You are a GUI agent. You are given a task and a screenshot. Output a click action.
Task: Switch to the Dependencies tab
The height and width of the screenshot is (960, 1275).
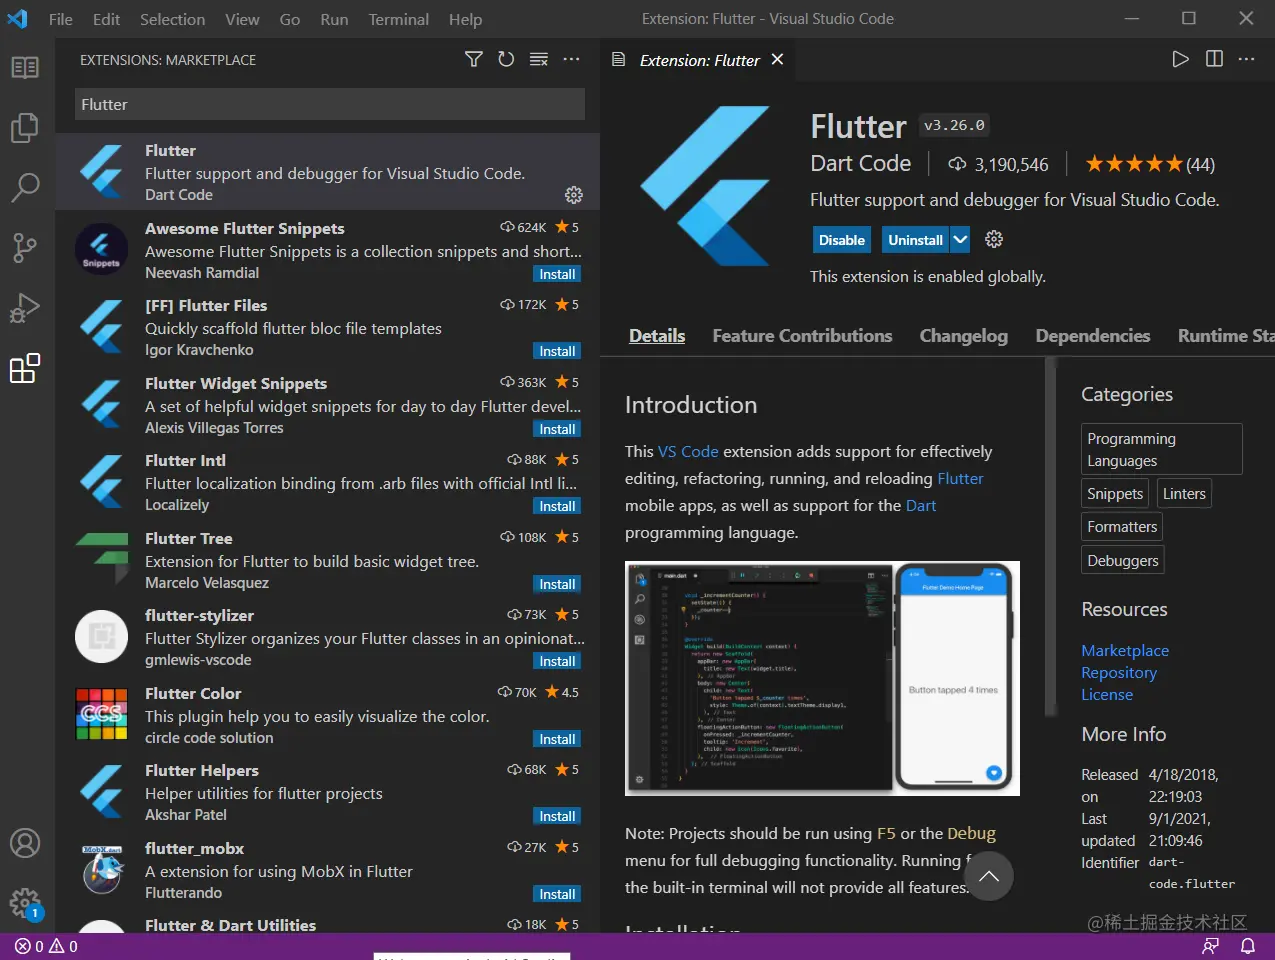tap(1093, 336)
